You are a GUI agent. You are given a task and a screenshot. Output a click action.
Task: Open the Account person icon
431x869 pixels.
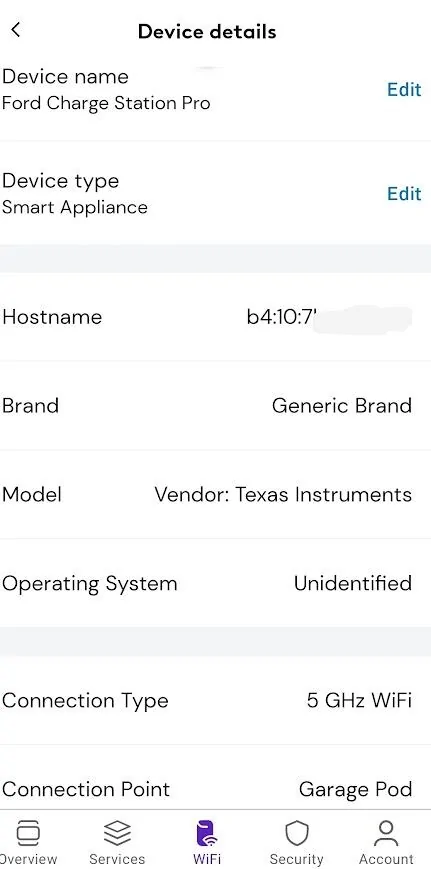coord(386,834)
